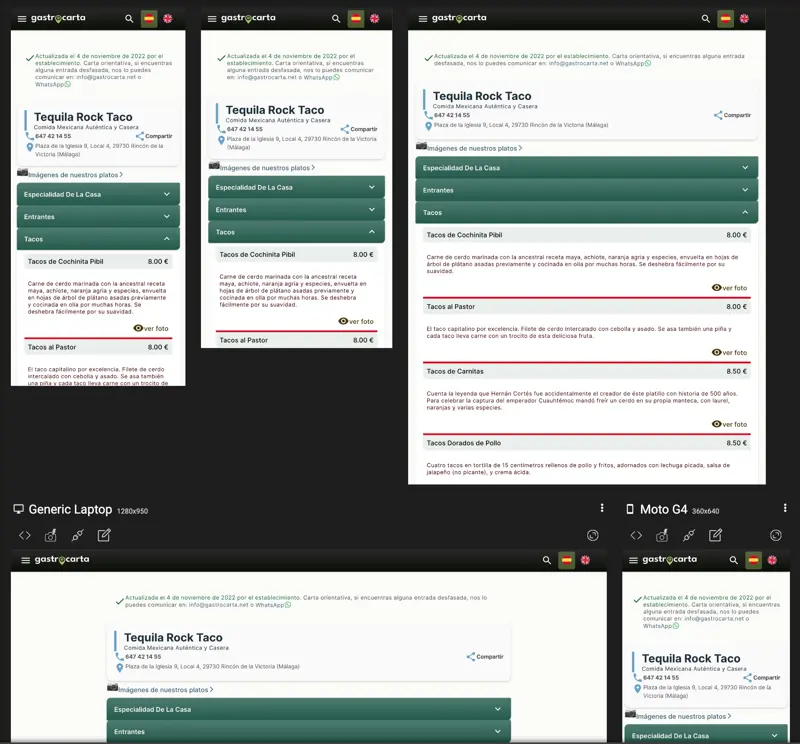
Task: Click the circular rotate icon for Generic Laptop
Action: tap(592, 535)
